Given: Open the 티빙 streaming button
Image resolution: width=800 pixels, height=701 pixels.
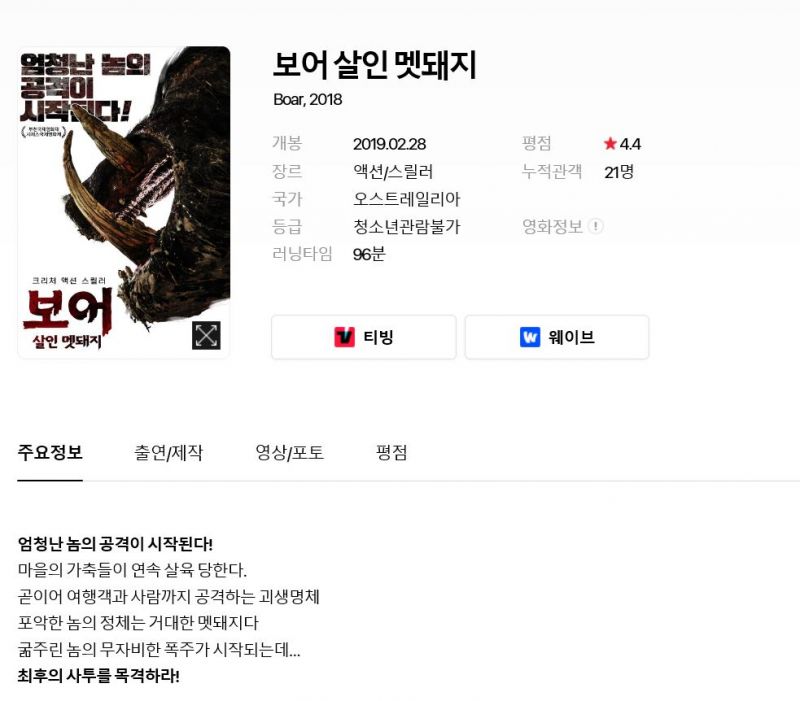Looking at the screenshot, I should point(364,337).
